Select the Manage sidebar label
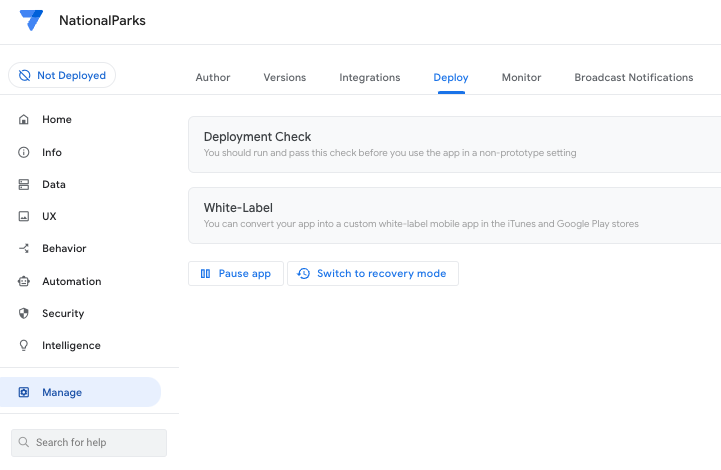721x470 pixels. (x=62, y=392)
